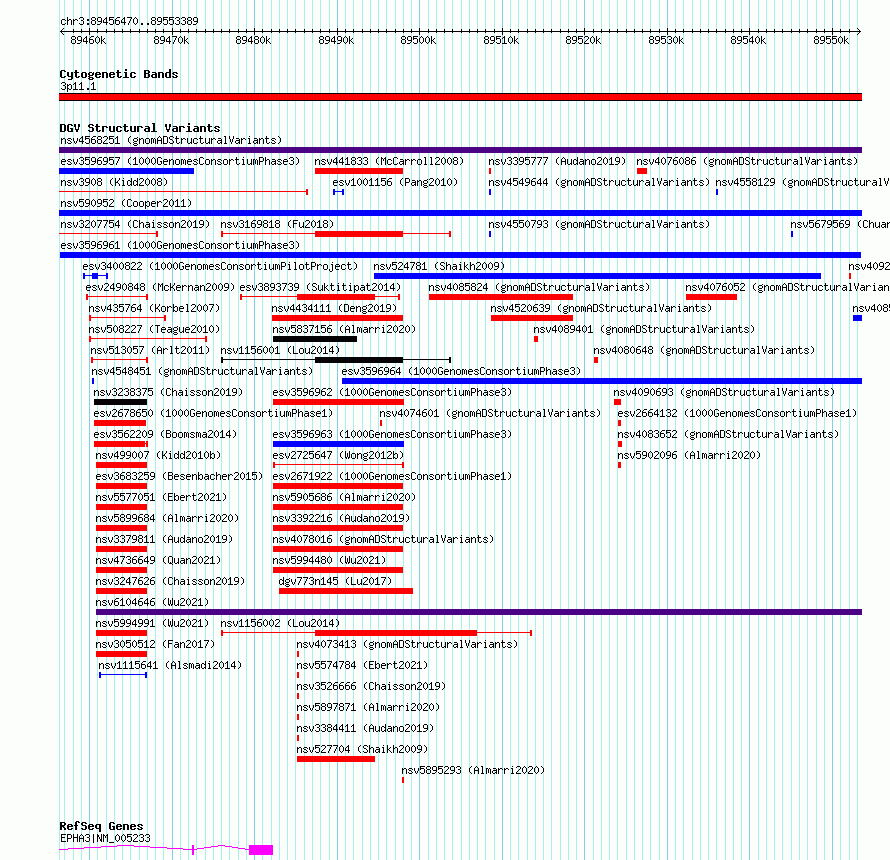This screenshot has width=890, height=860.
Task: Select nsv527704 Shaikh2009 variant label
Action: [x=362, y=749]
